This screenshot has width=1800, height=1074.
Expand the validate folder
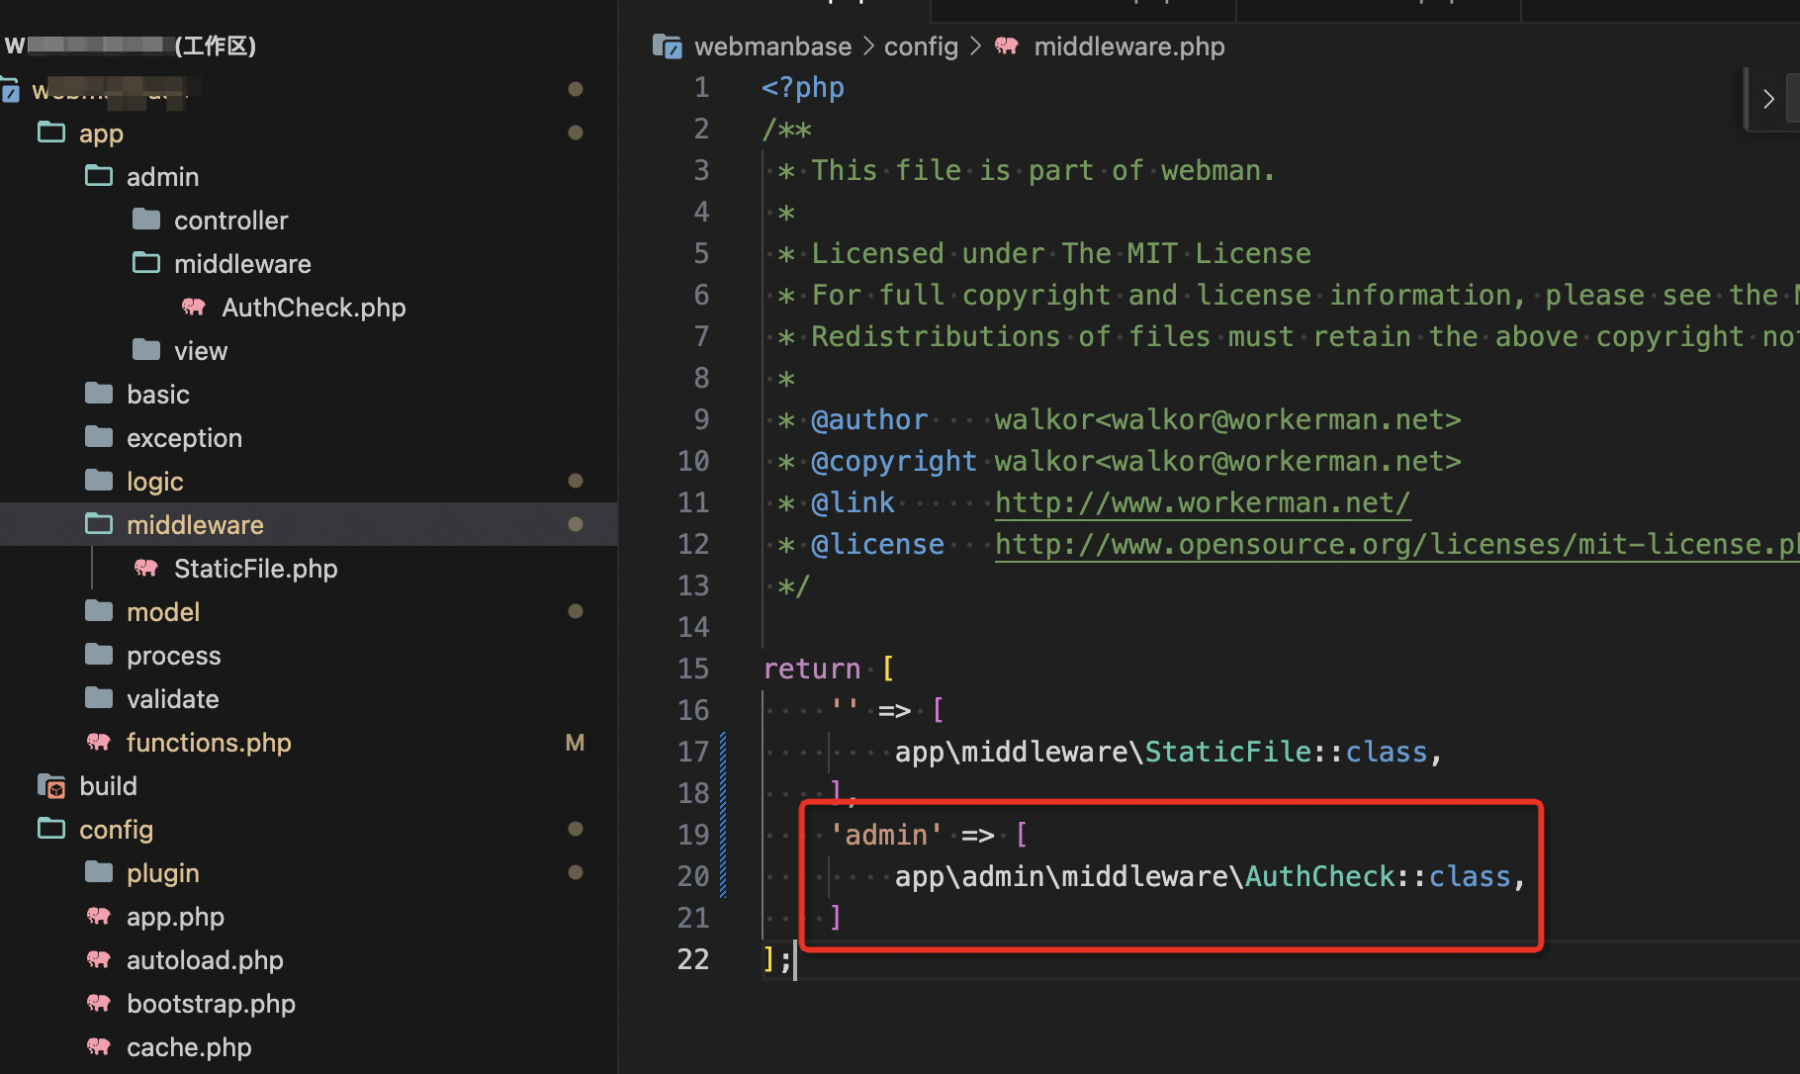172,699
